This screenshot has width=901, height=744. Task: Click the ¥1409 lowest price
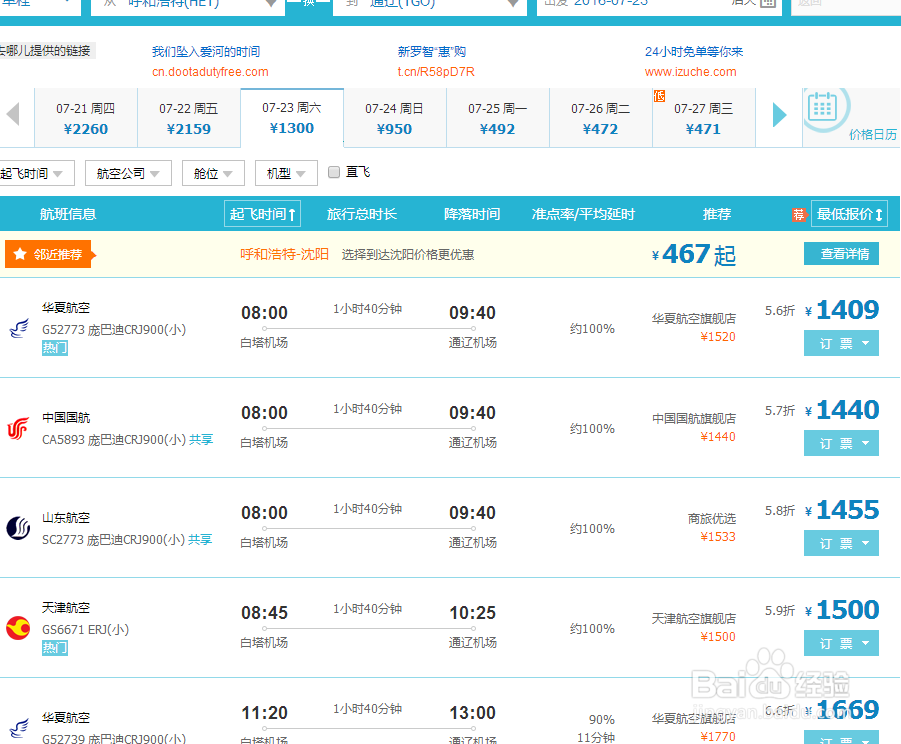[842, 310]
